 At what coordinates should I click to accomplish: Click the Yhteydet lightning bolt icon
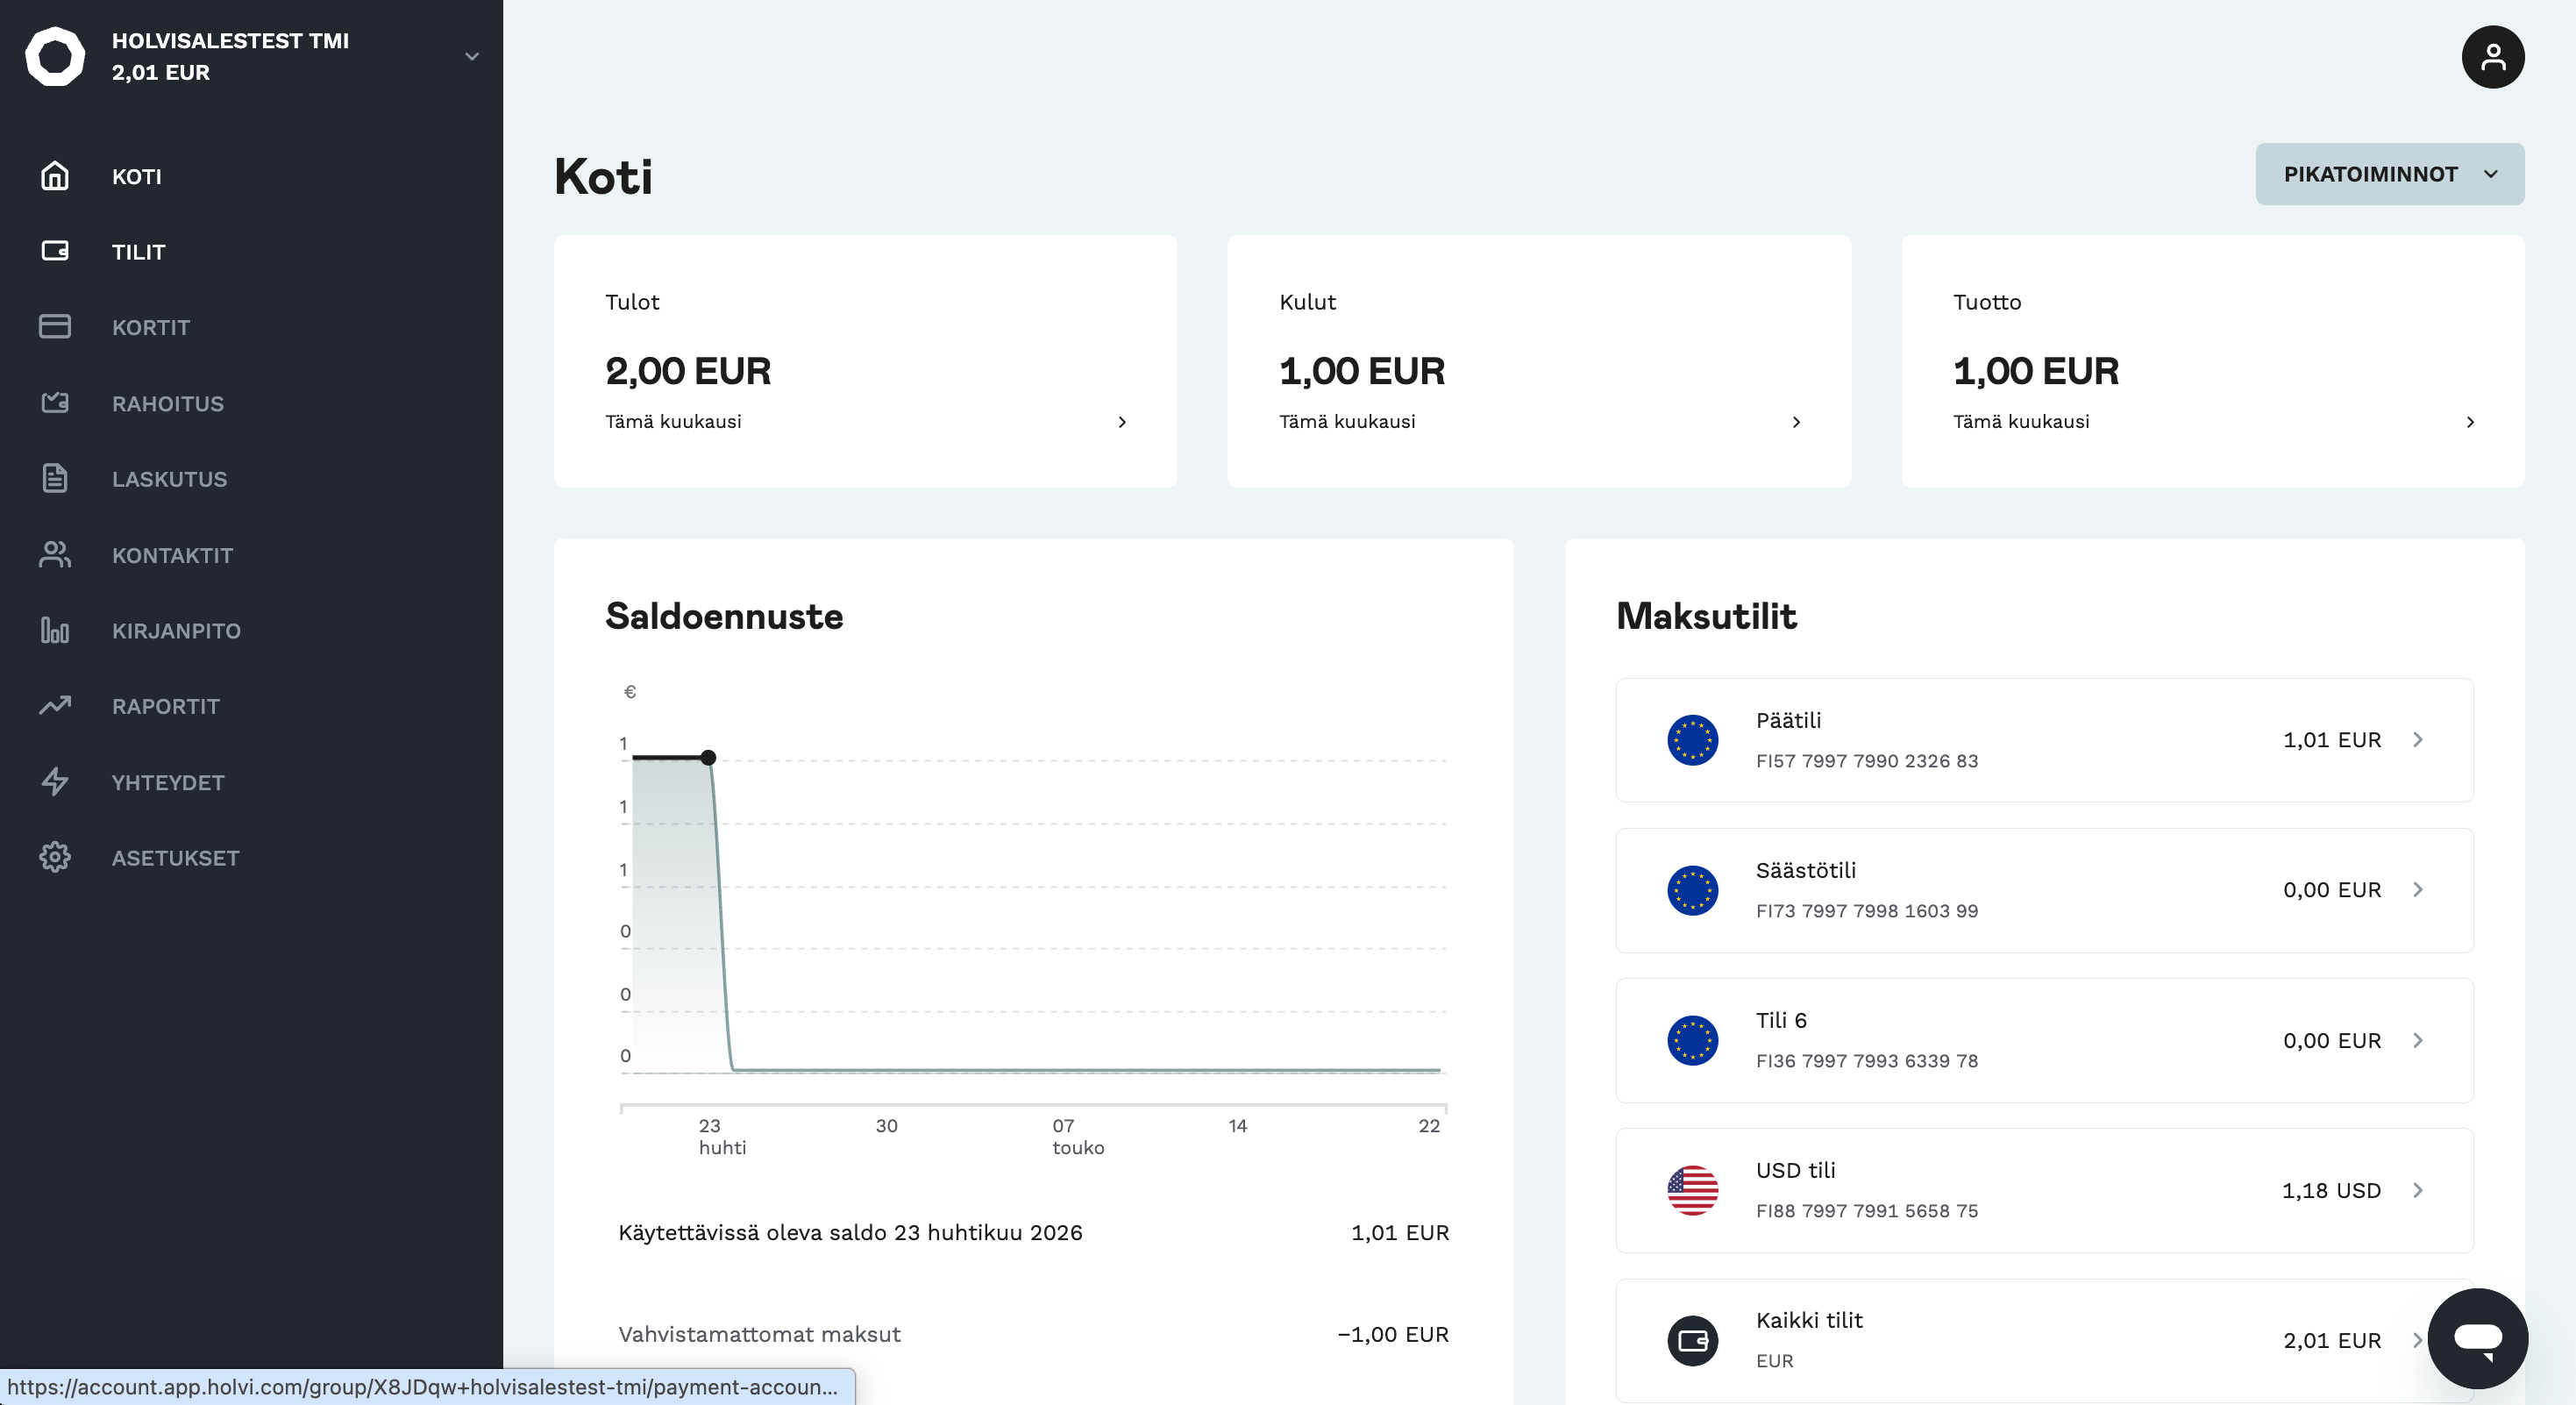coord(55,781)
